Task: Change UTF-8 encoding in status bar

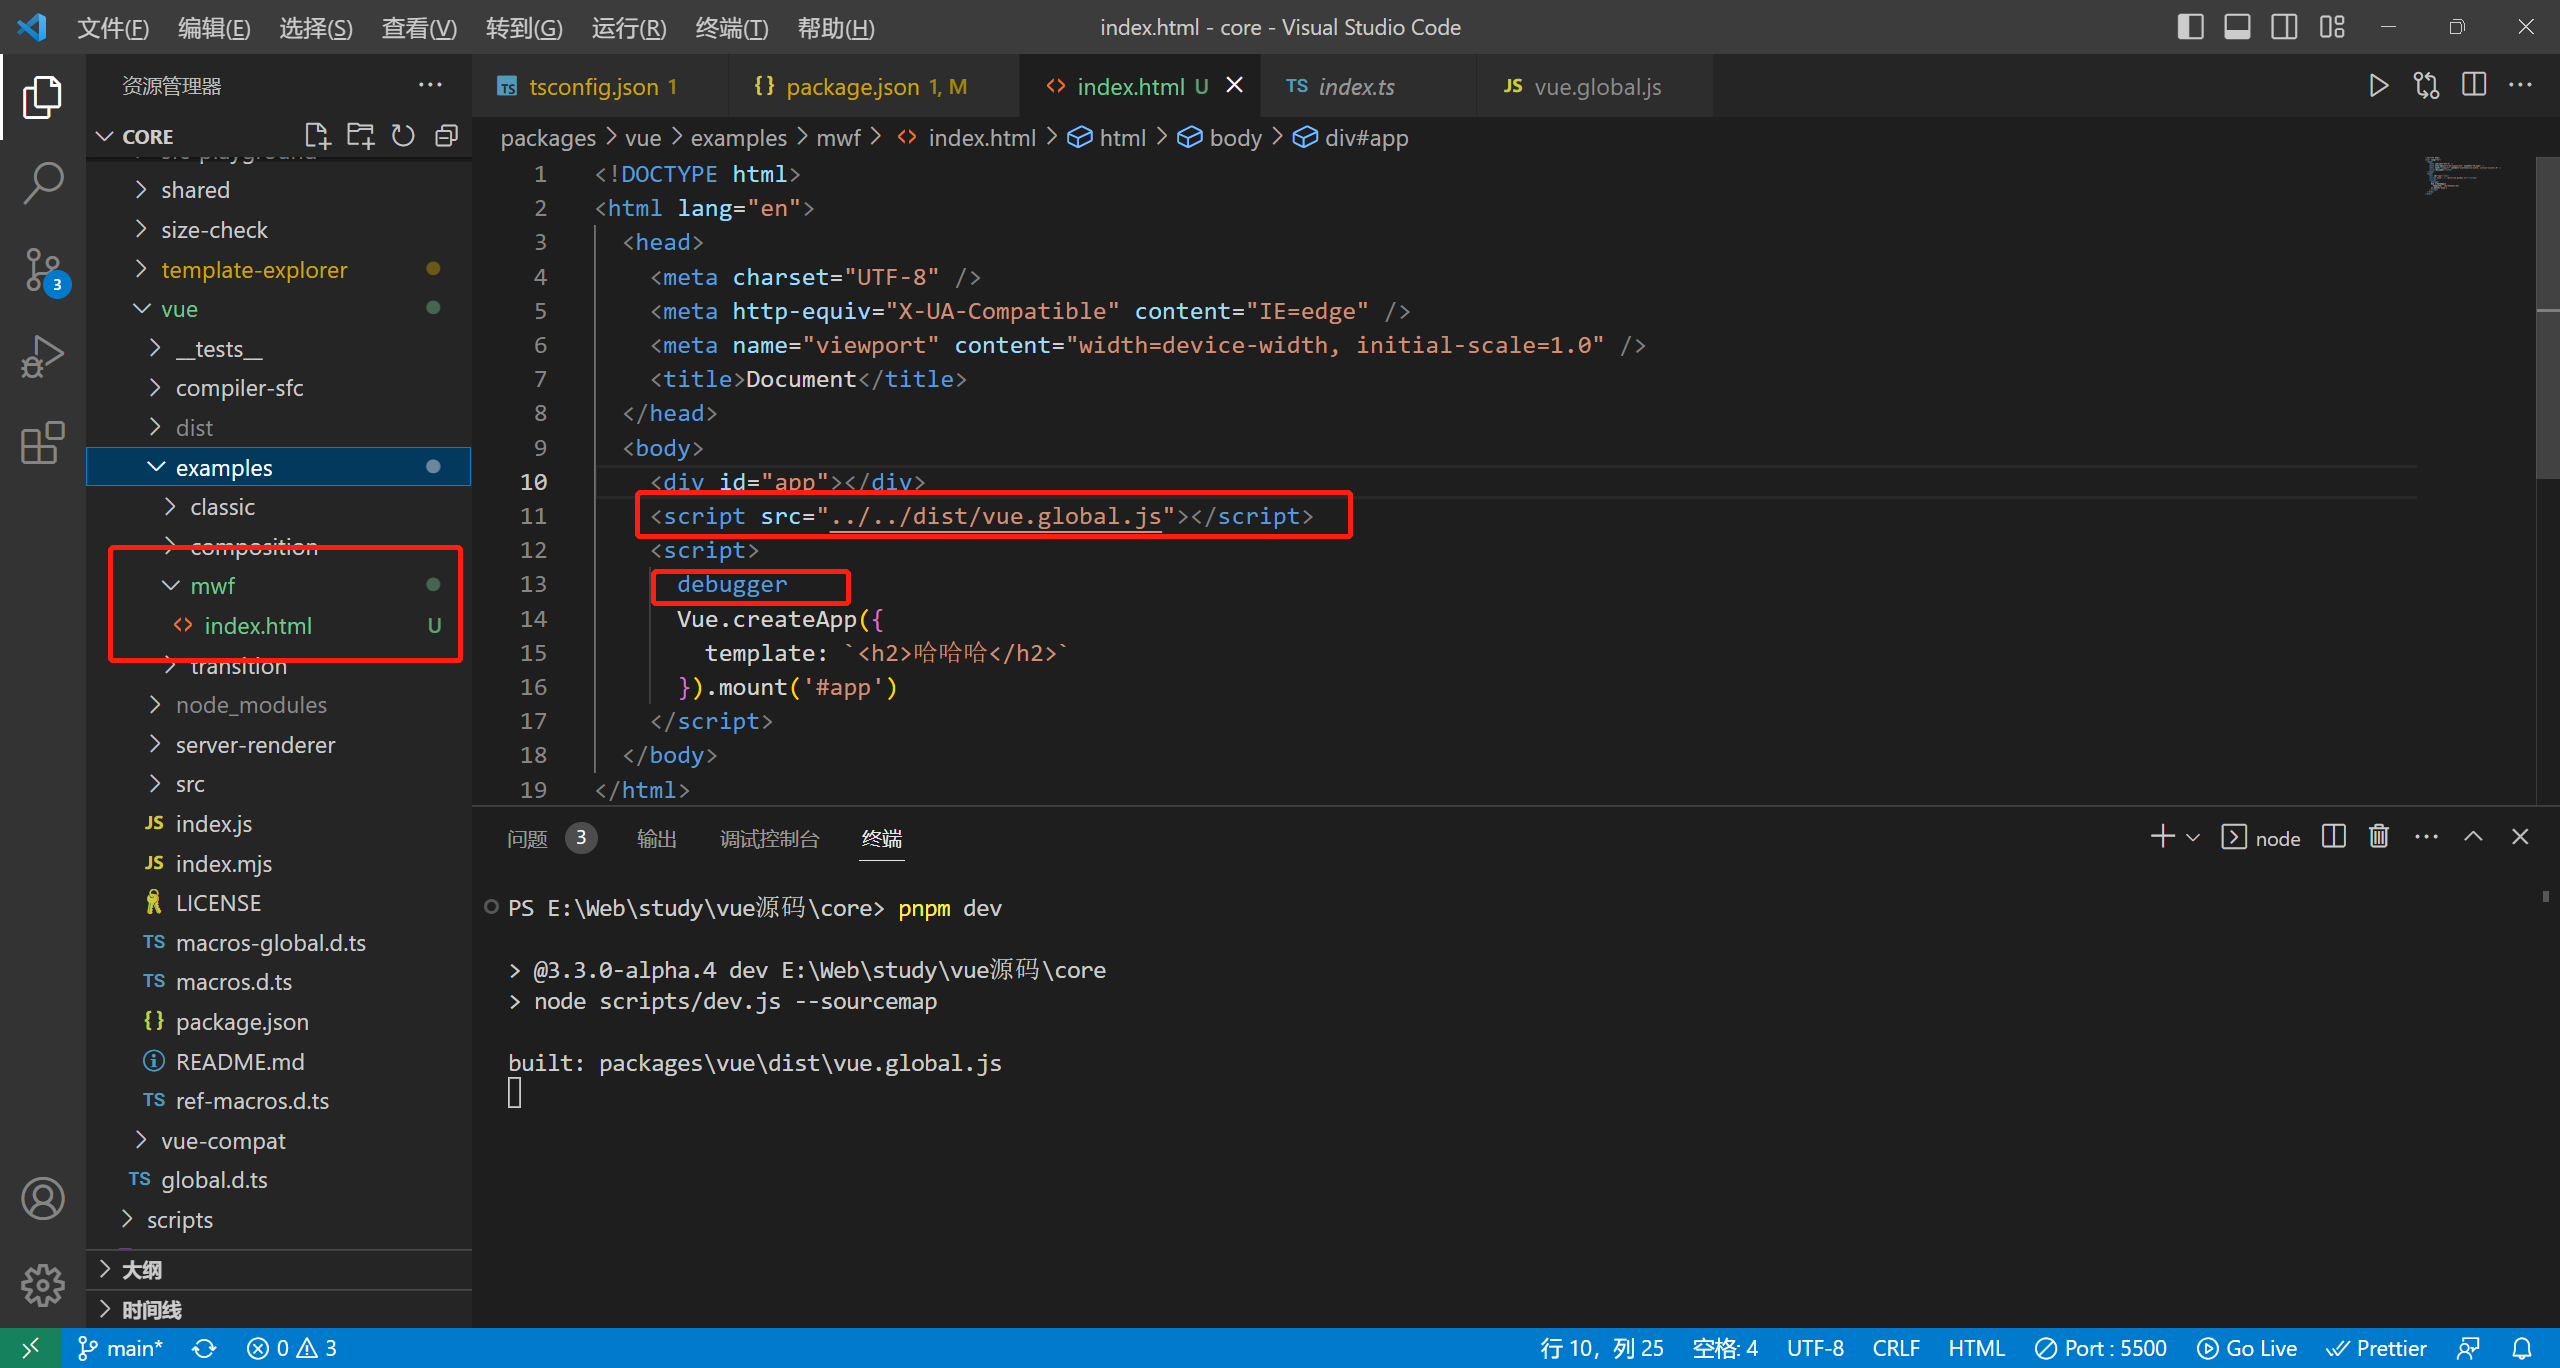Action: pos(1815,1348)
